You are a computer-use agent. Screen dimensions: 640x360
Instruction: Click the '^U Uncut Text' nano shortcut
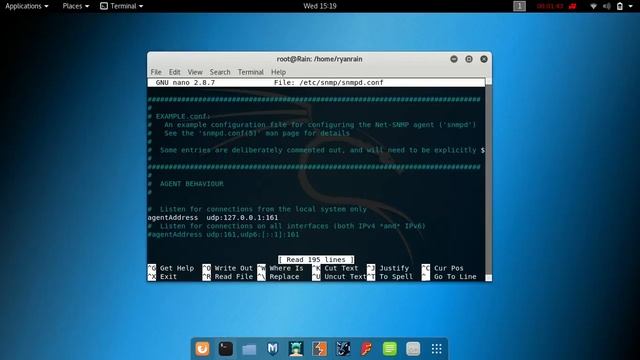pos(339,277)
